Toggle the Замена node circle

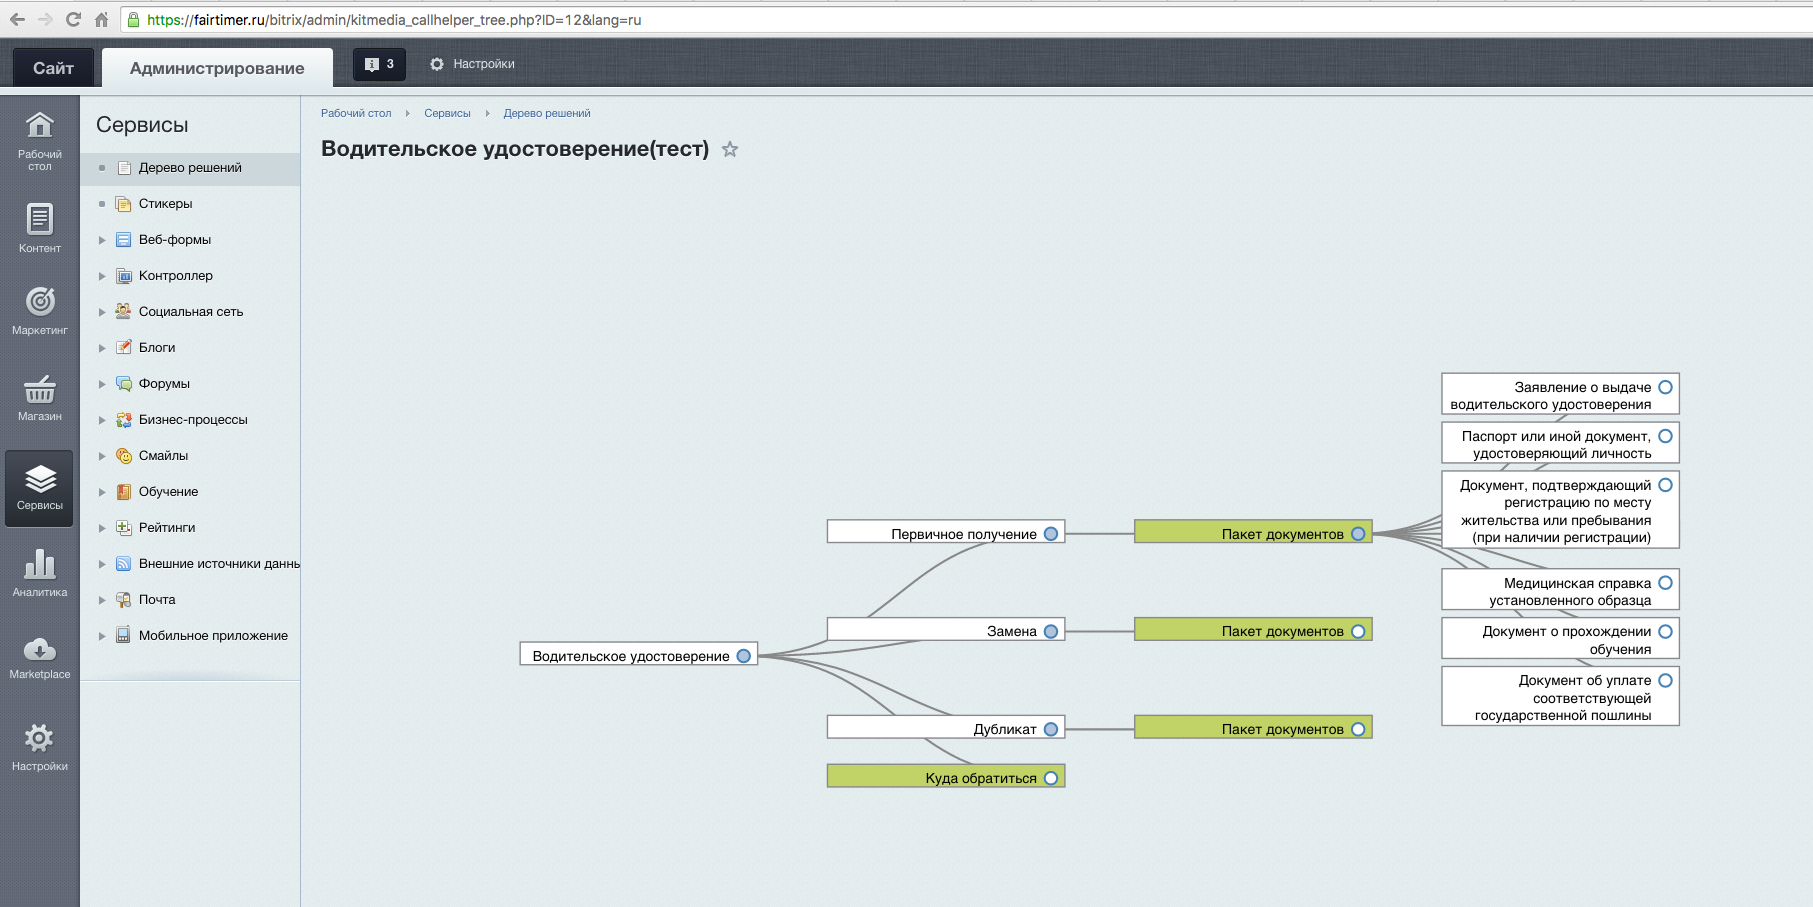(1051, 631)
